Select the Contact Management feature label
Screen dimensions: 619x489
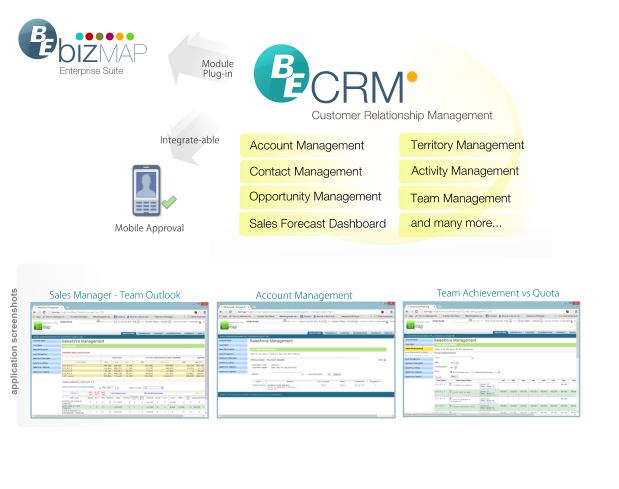[306, 172]
